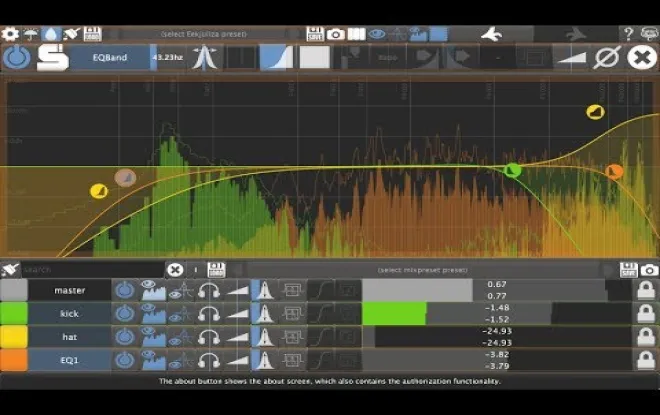Select the grey EQ node near low end
This screenshot has width=660, height=415.
click(x=125, y=178)
